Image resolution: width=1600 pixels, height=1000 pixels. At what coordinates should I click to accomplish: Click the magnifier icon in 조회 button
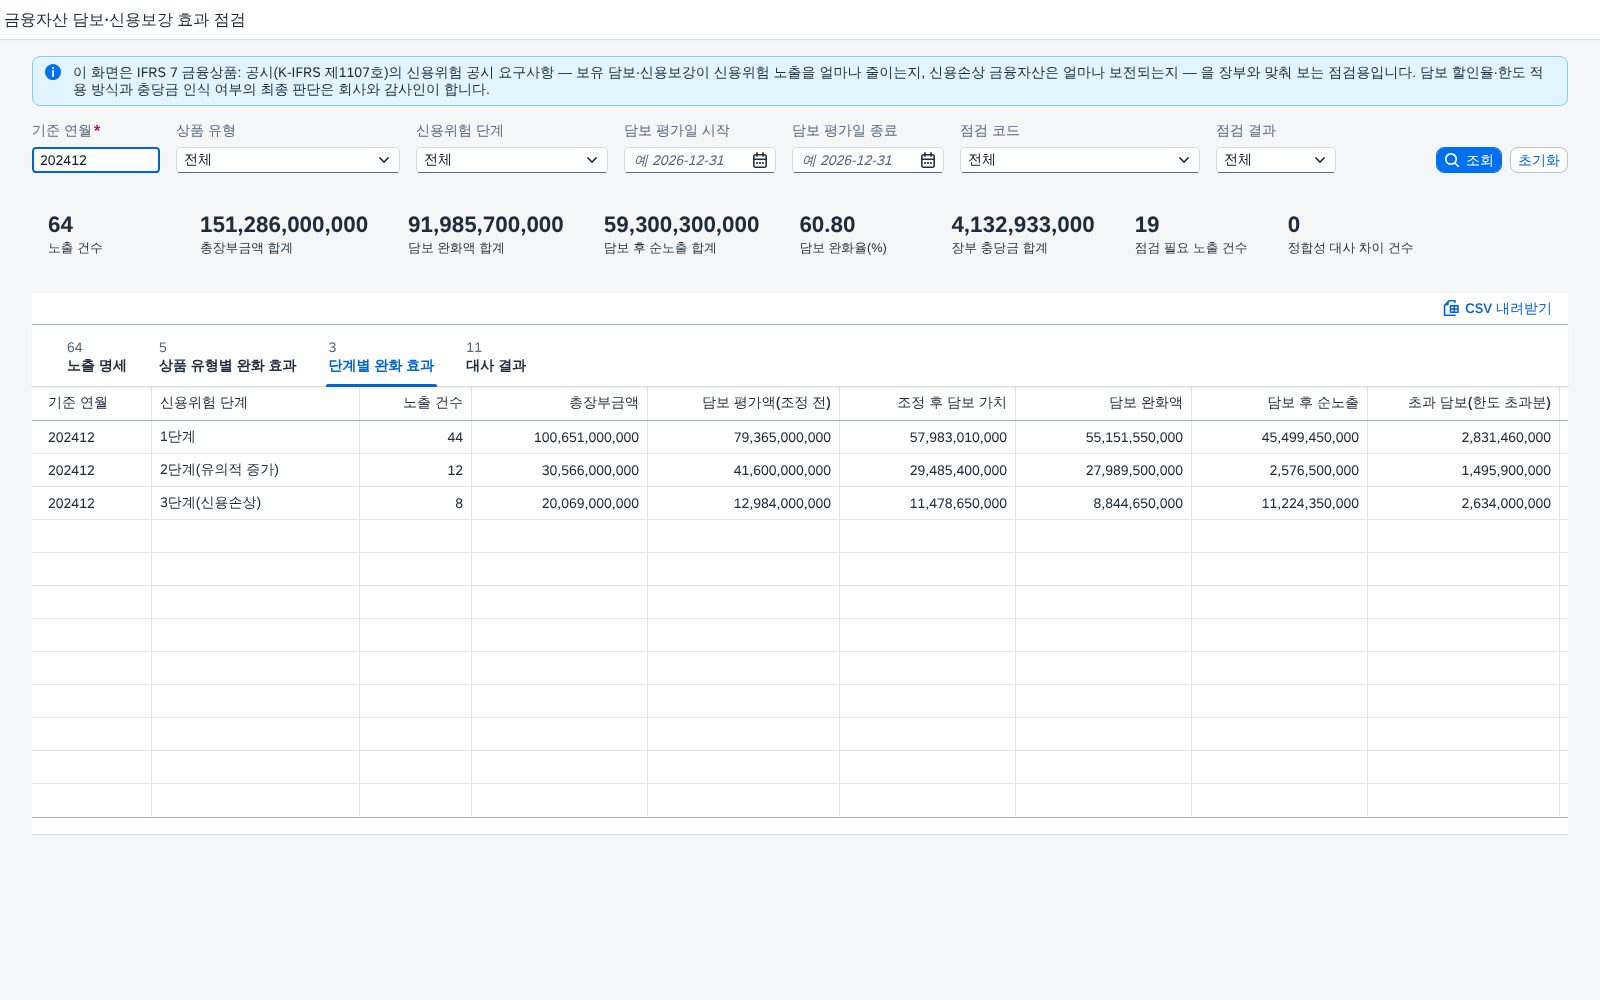tap(1452, 160)
